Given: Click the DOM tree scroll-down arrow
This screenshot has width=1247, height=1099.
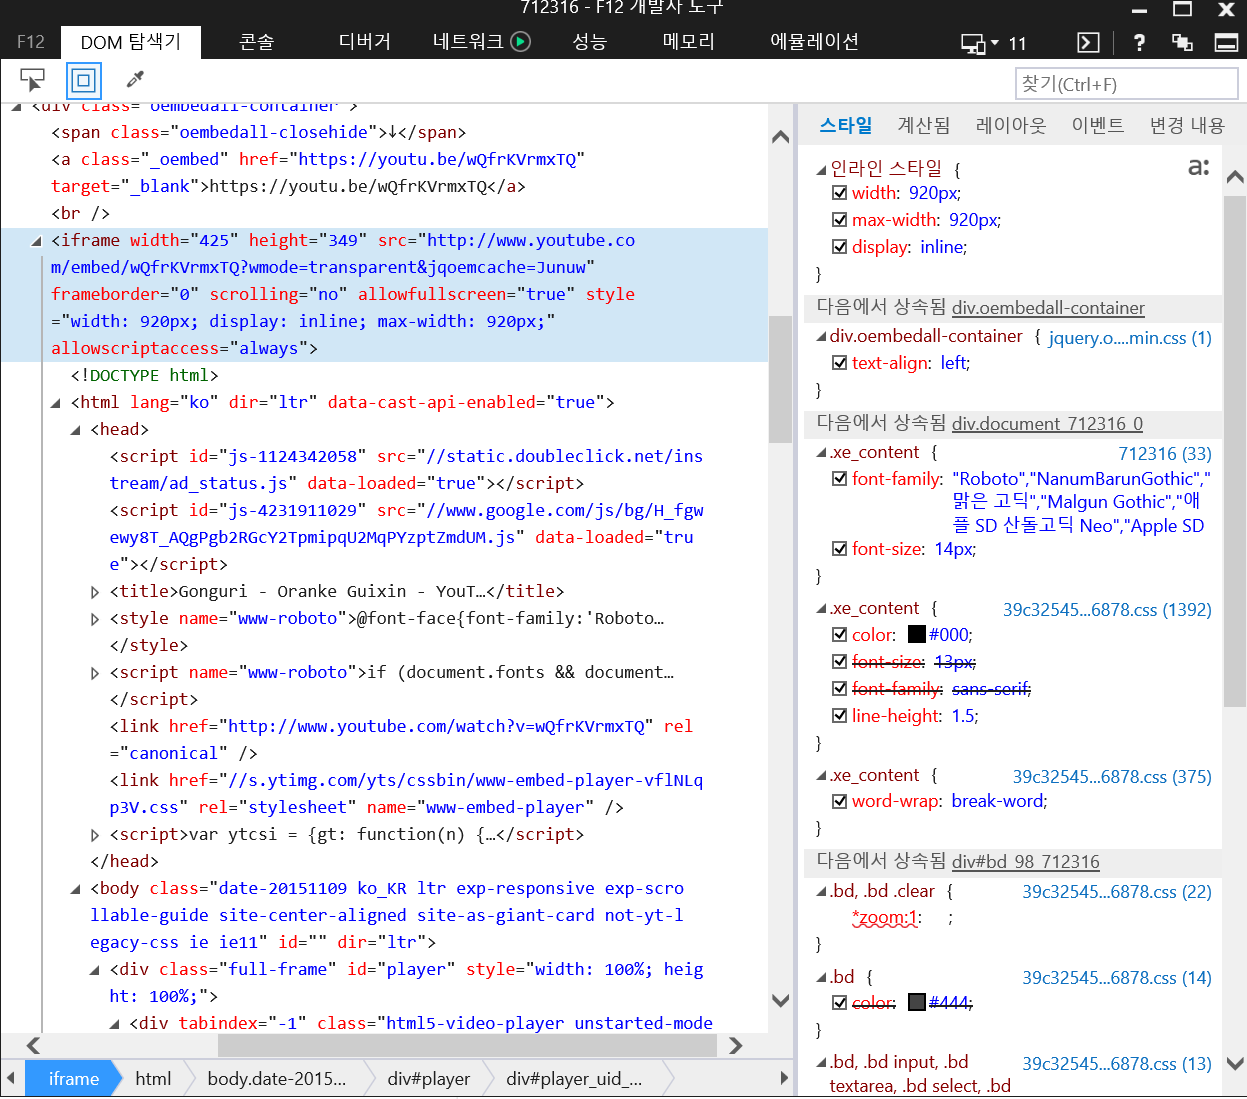Looking at the screenshot, I should 781,1000.
